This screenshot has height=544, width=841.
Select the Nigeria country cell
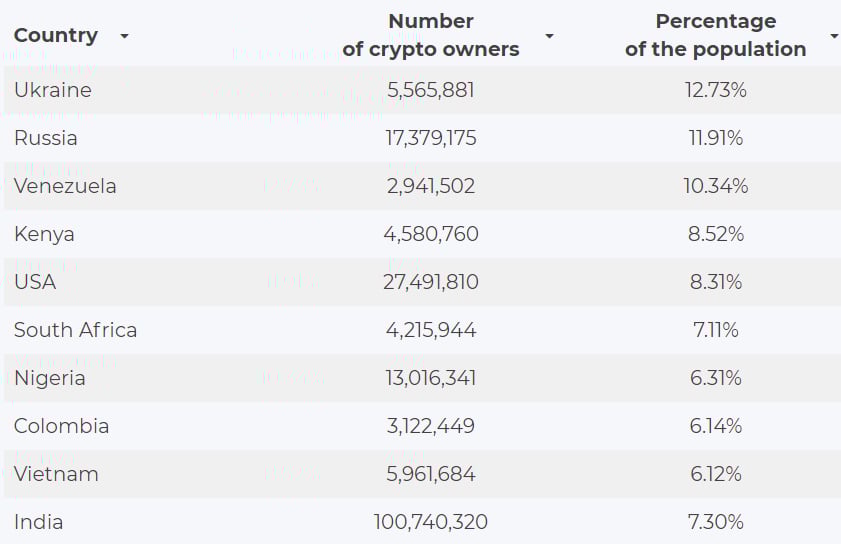click(49, 378)
